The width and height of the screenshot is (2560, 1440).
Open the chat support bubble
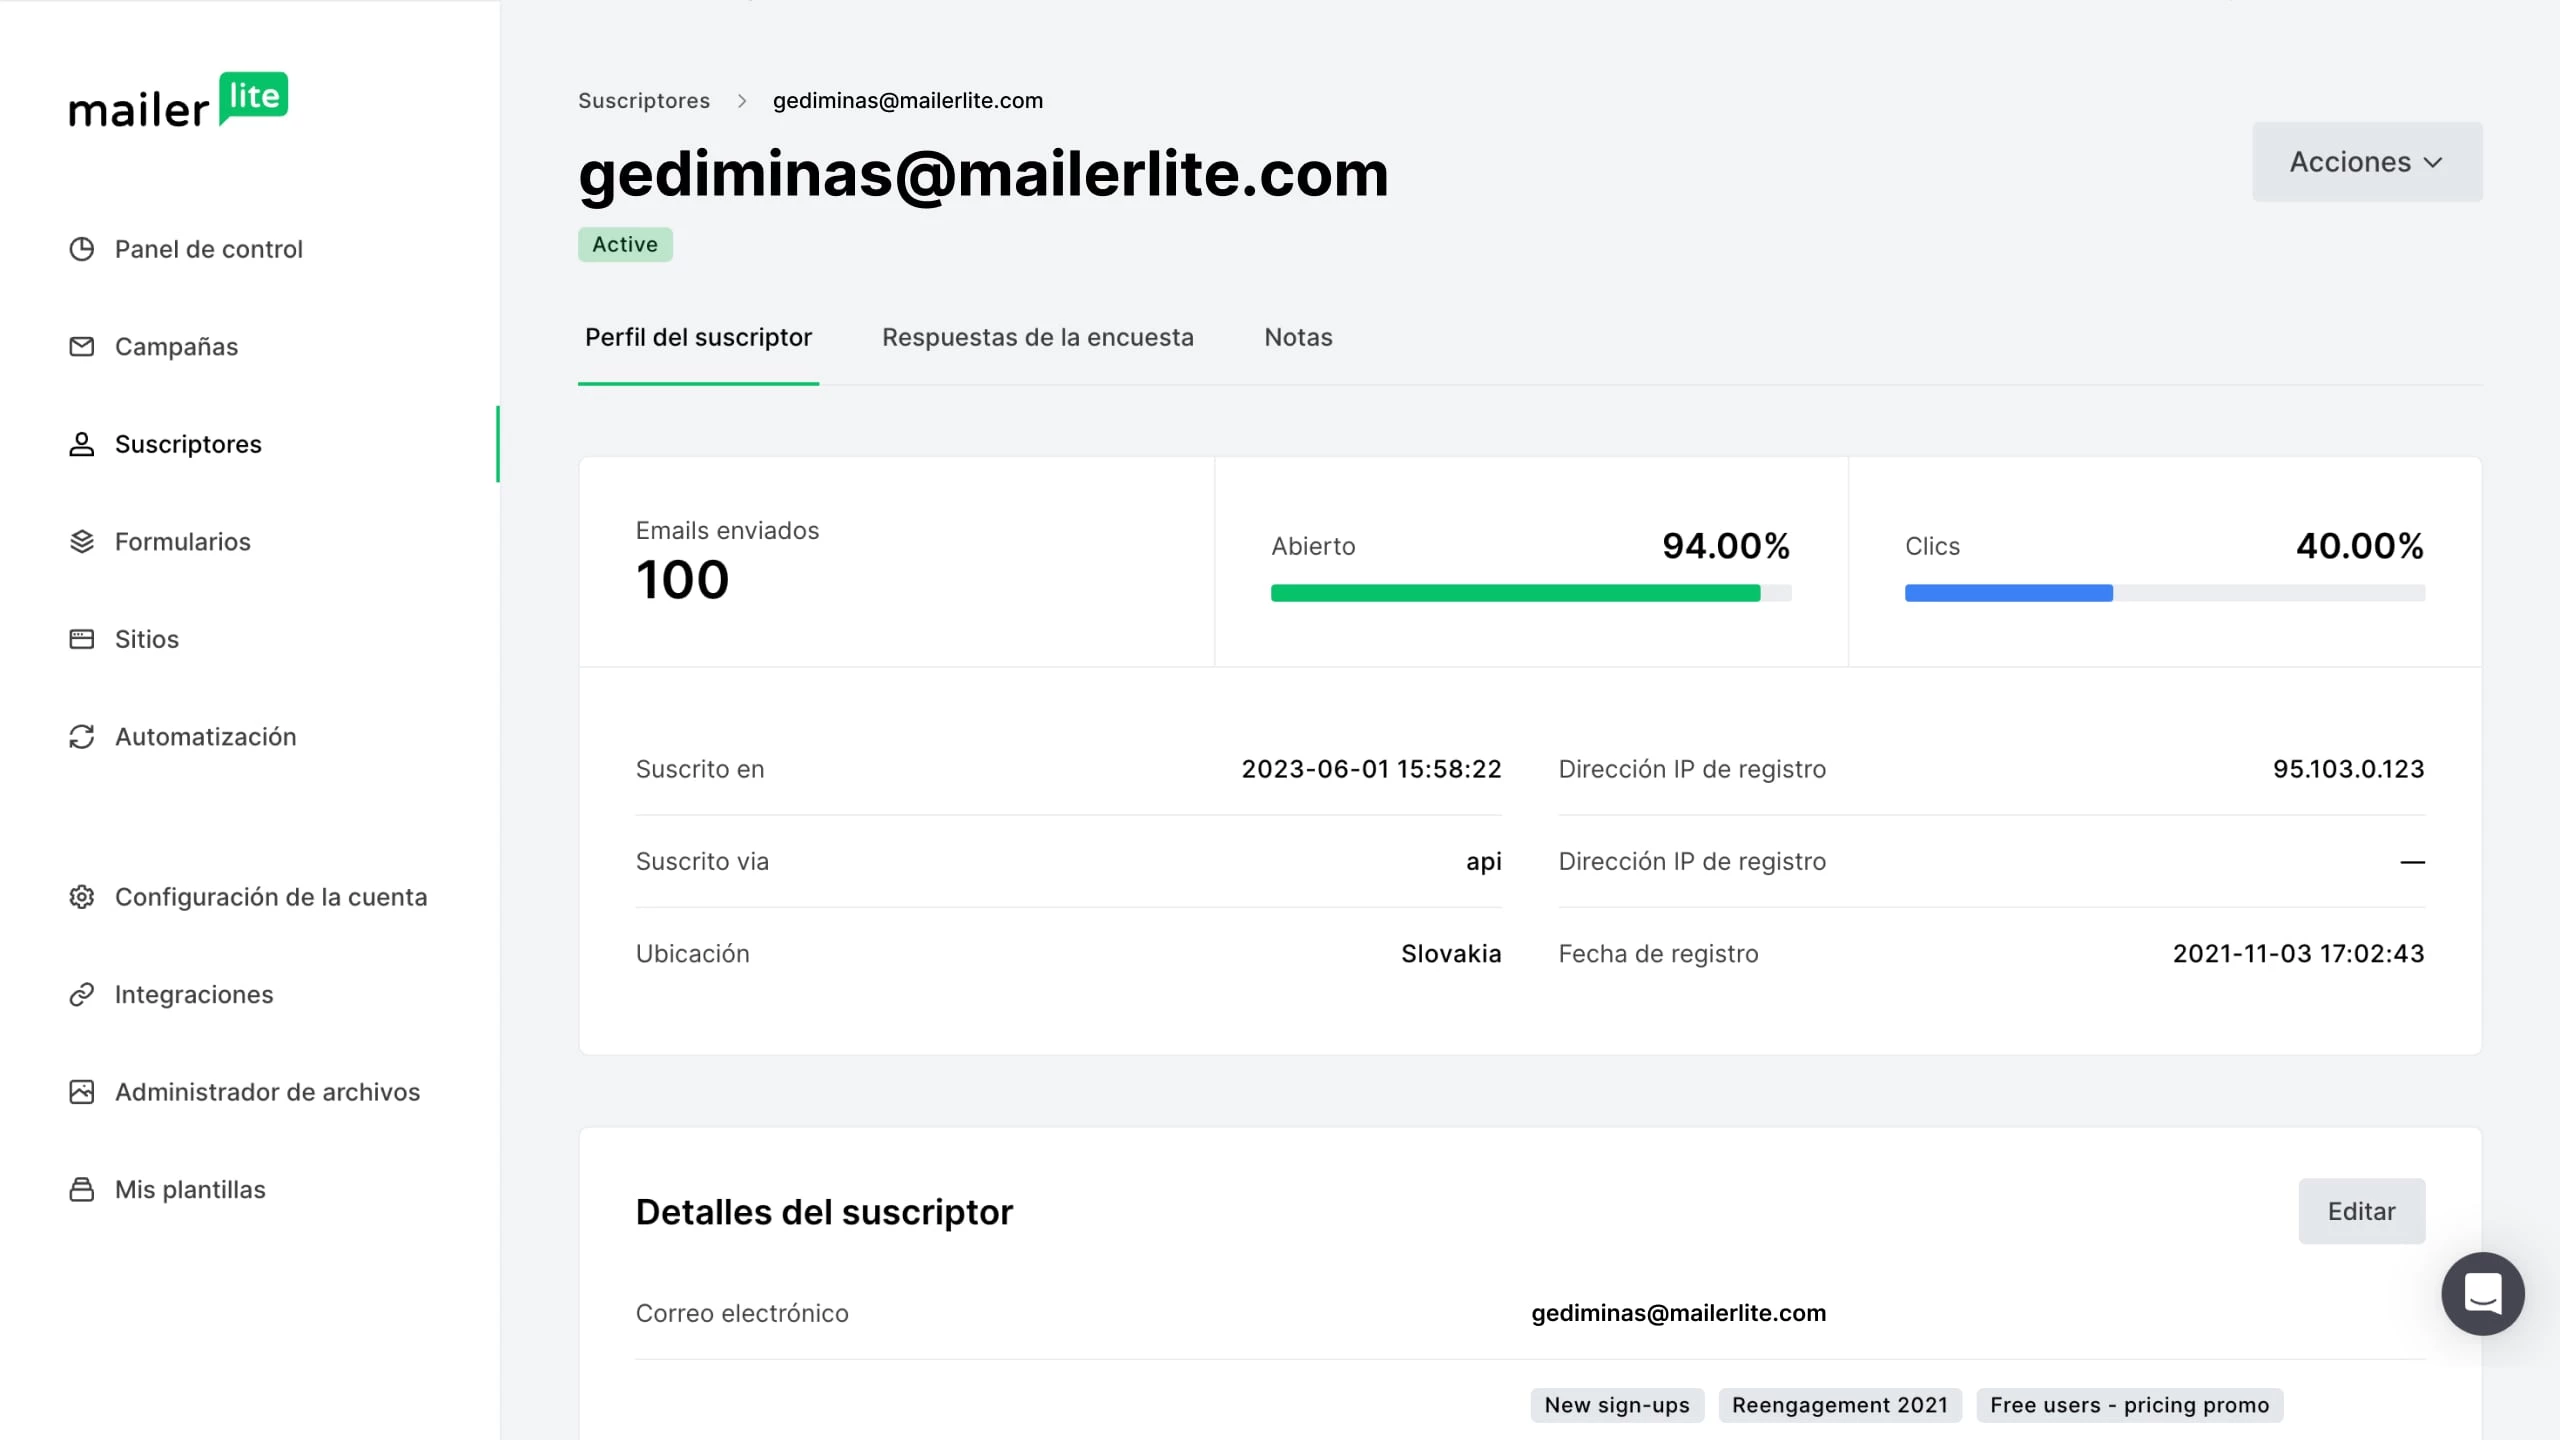[2482, 1293]
